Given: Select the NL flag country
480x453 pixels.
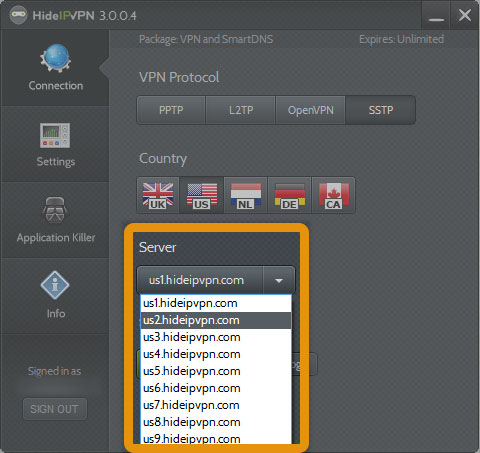Looking at the screenshot, I should (246, 195).
